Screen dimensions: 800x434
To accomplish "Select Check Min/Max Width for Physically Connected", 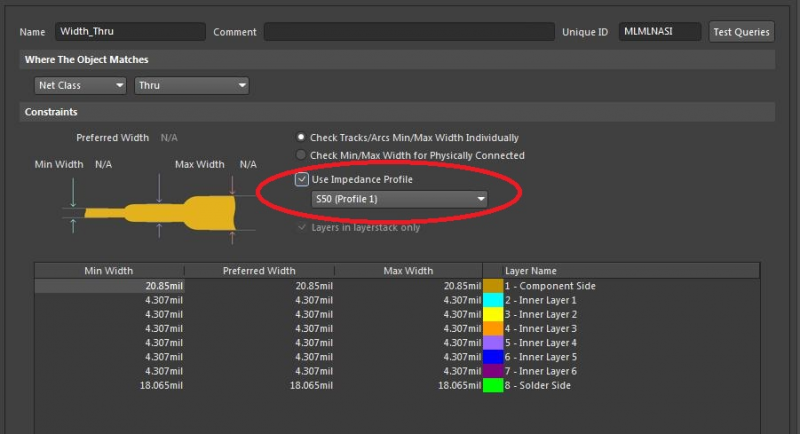I will [x=301, y=155].
